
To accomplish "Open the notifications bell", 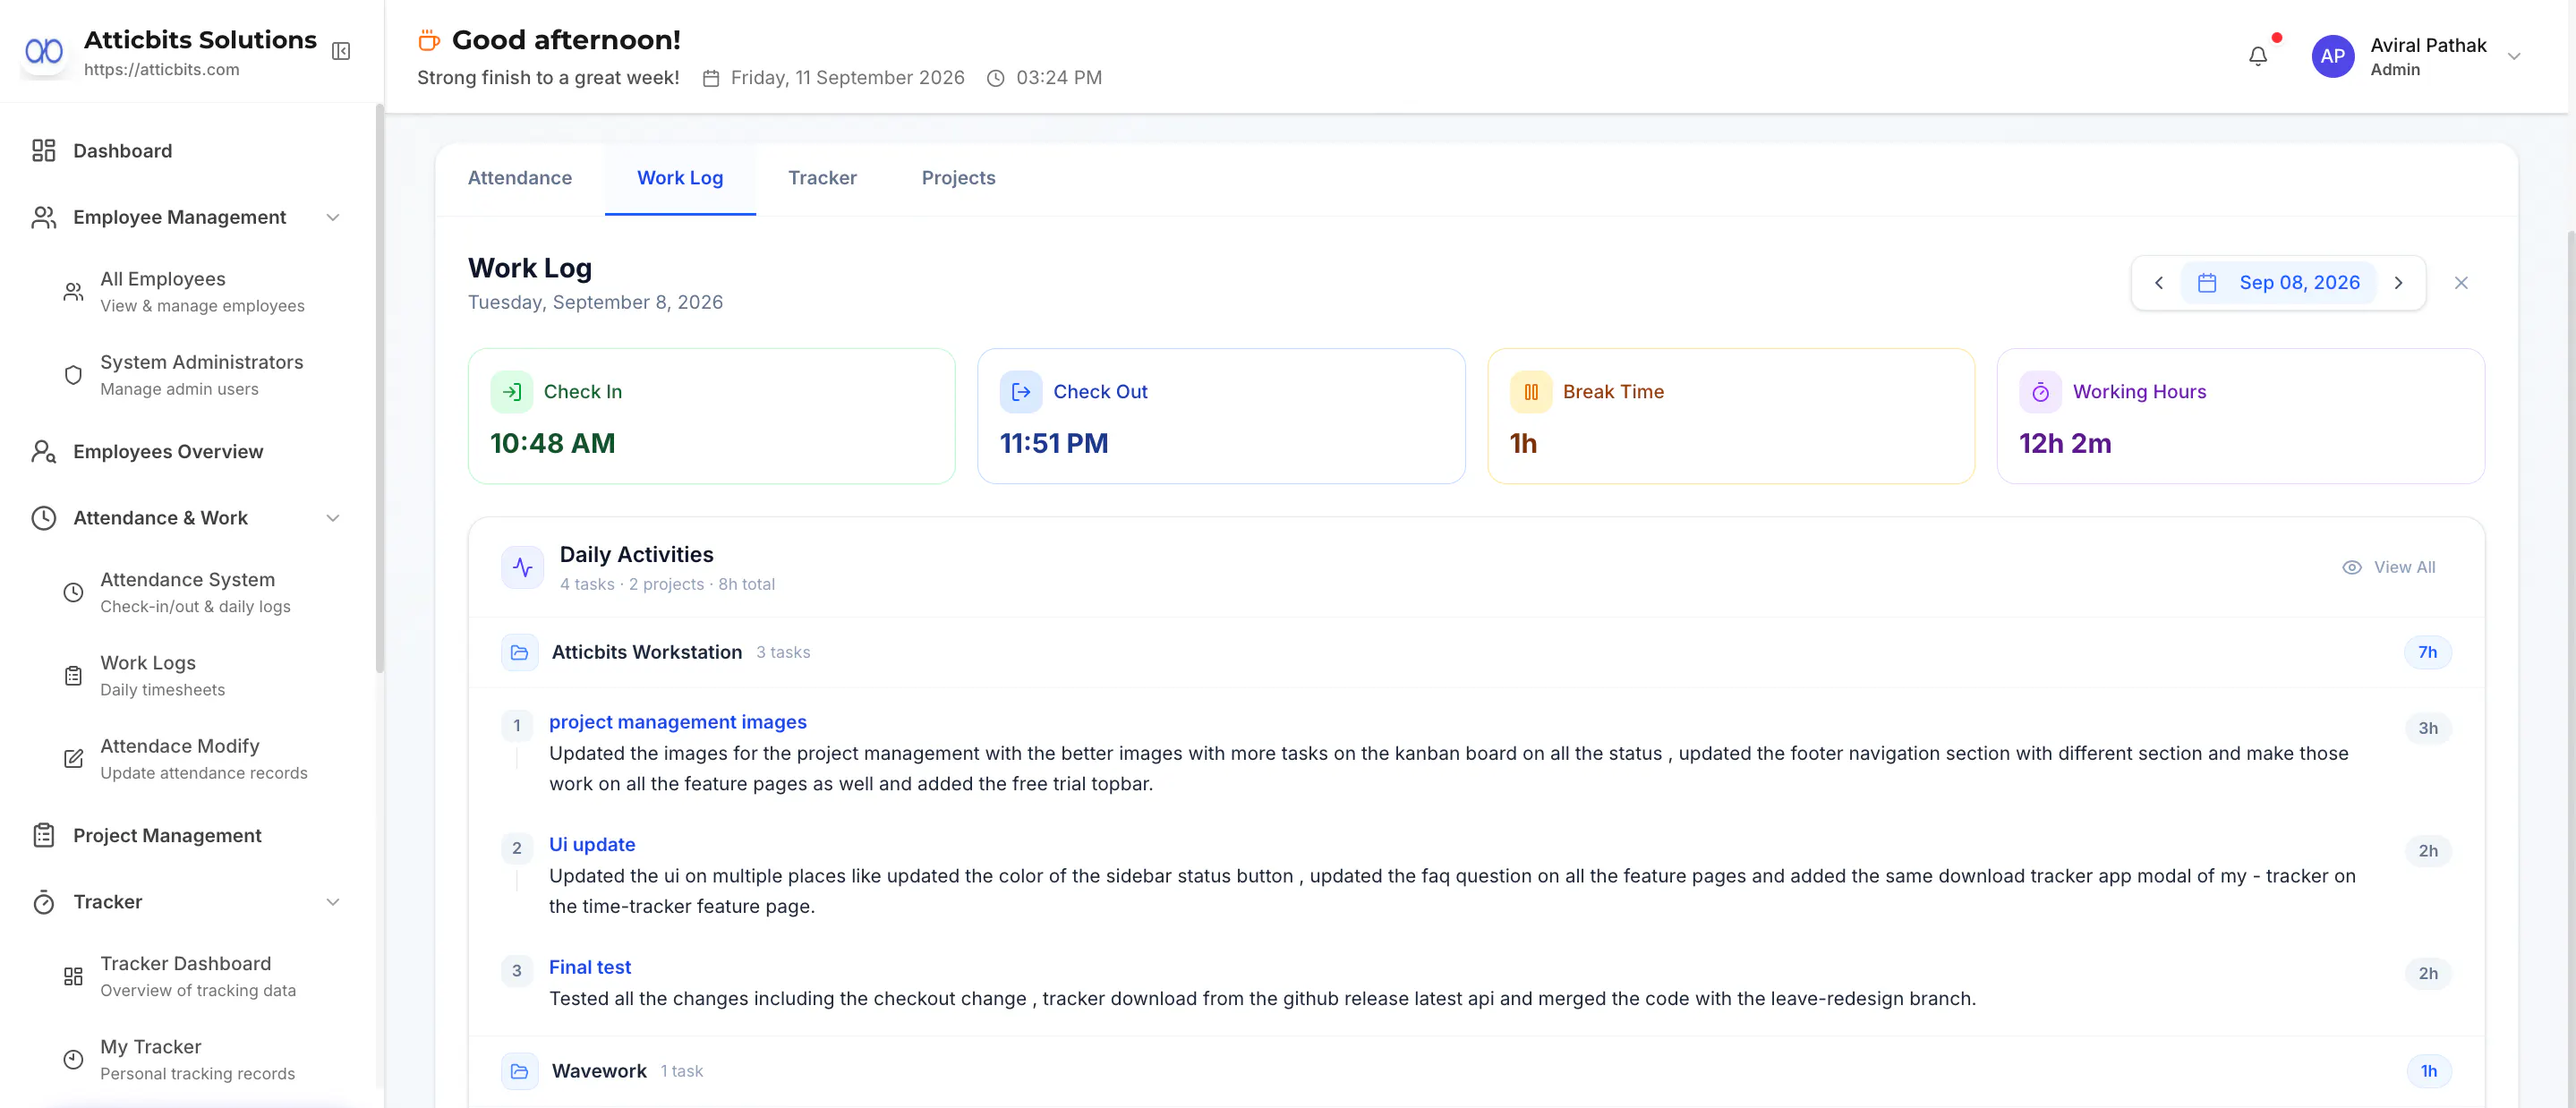I will [2258, 57].
